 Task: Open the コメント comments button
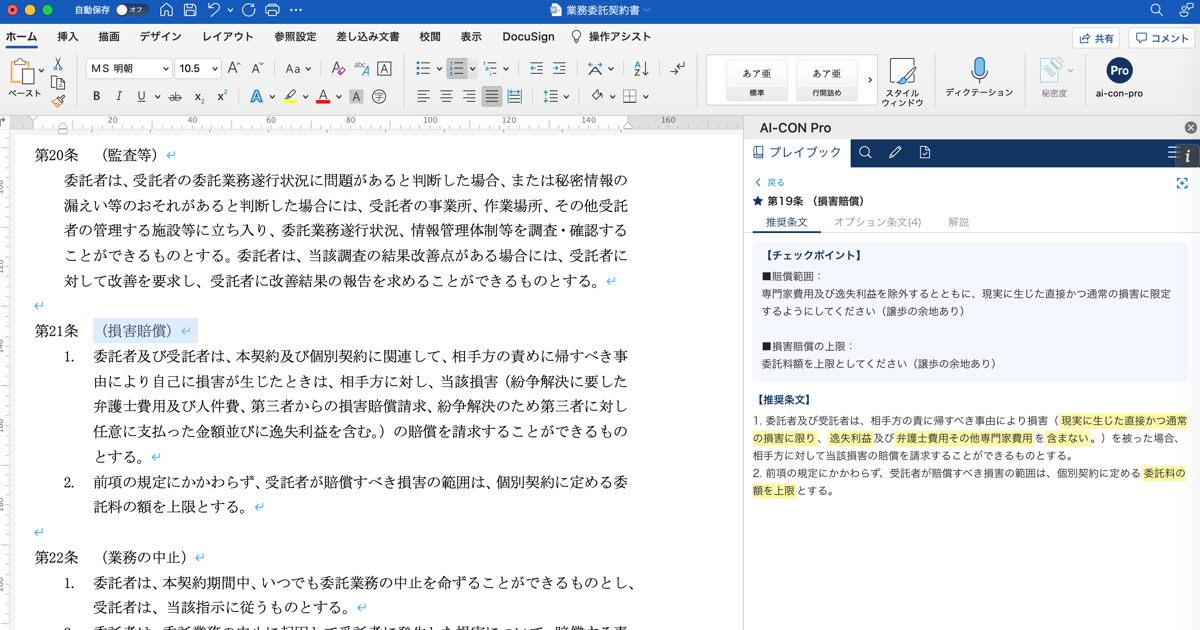(1162, 38)
